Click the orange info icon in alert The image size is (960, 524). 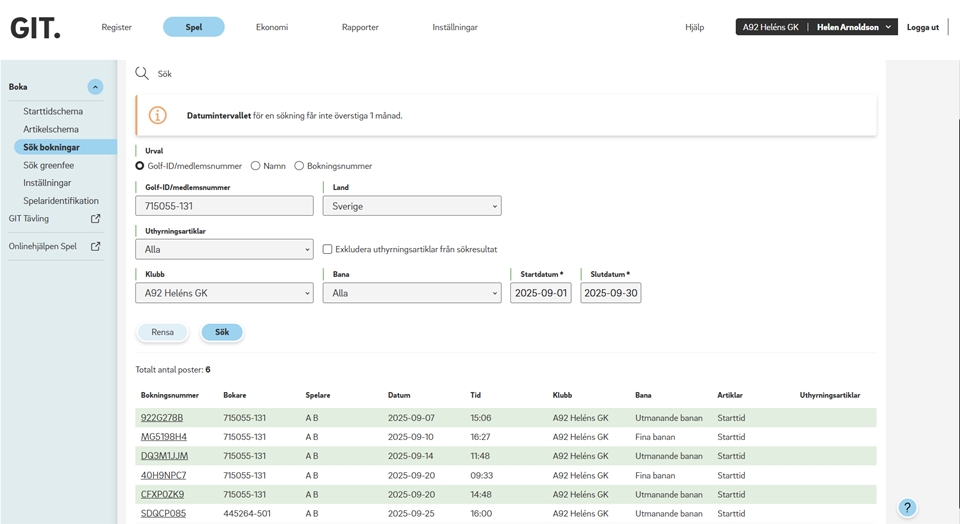pos(158,116)
